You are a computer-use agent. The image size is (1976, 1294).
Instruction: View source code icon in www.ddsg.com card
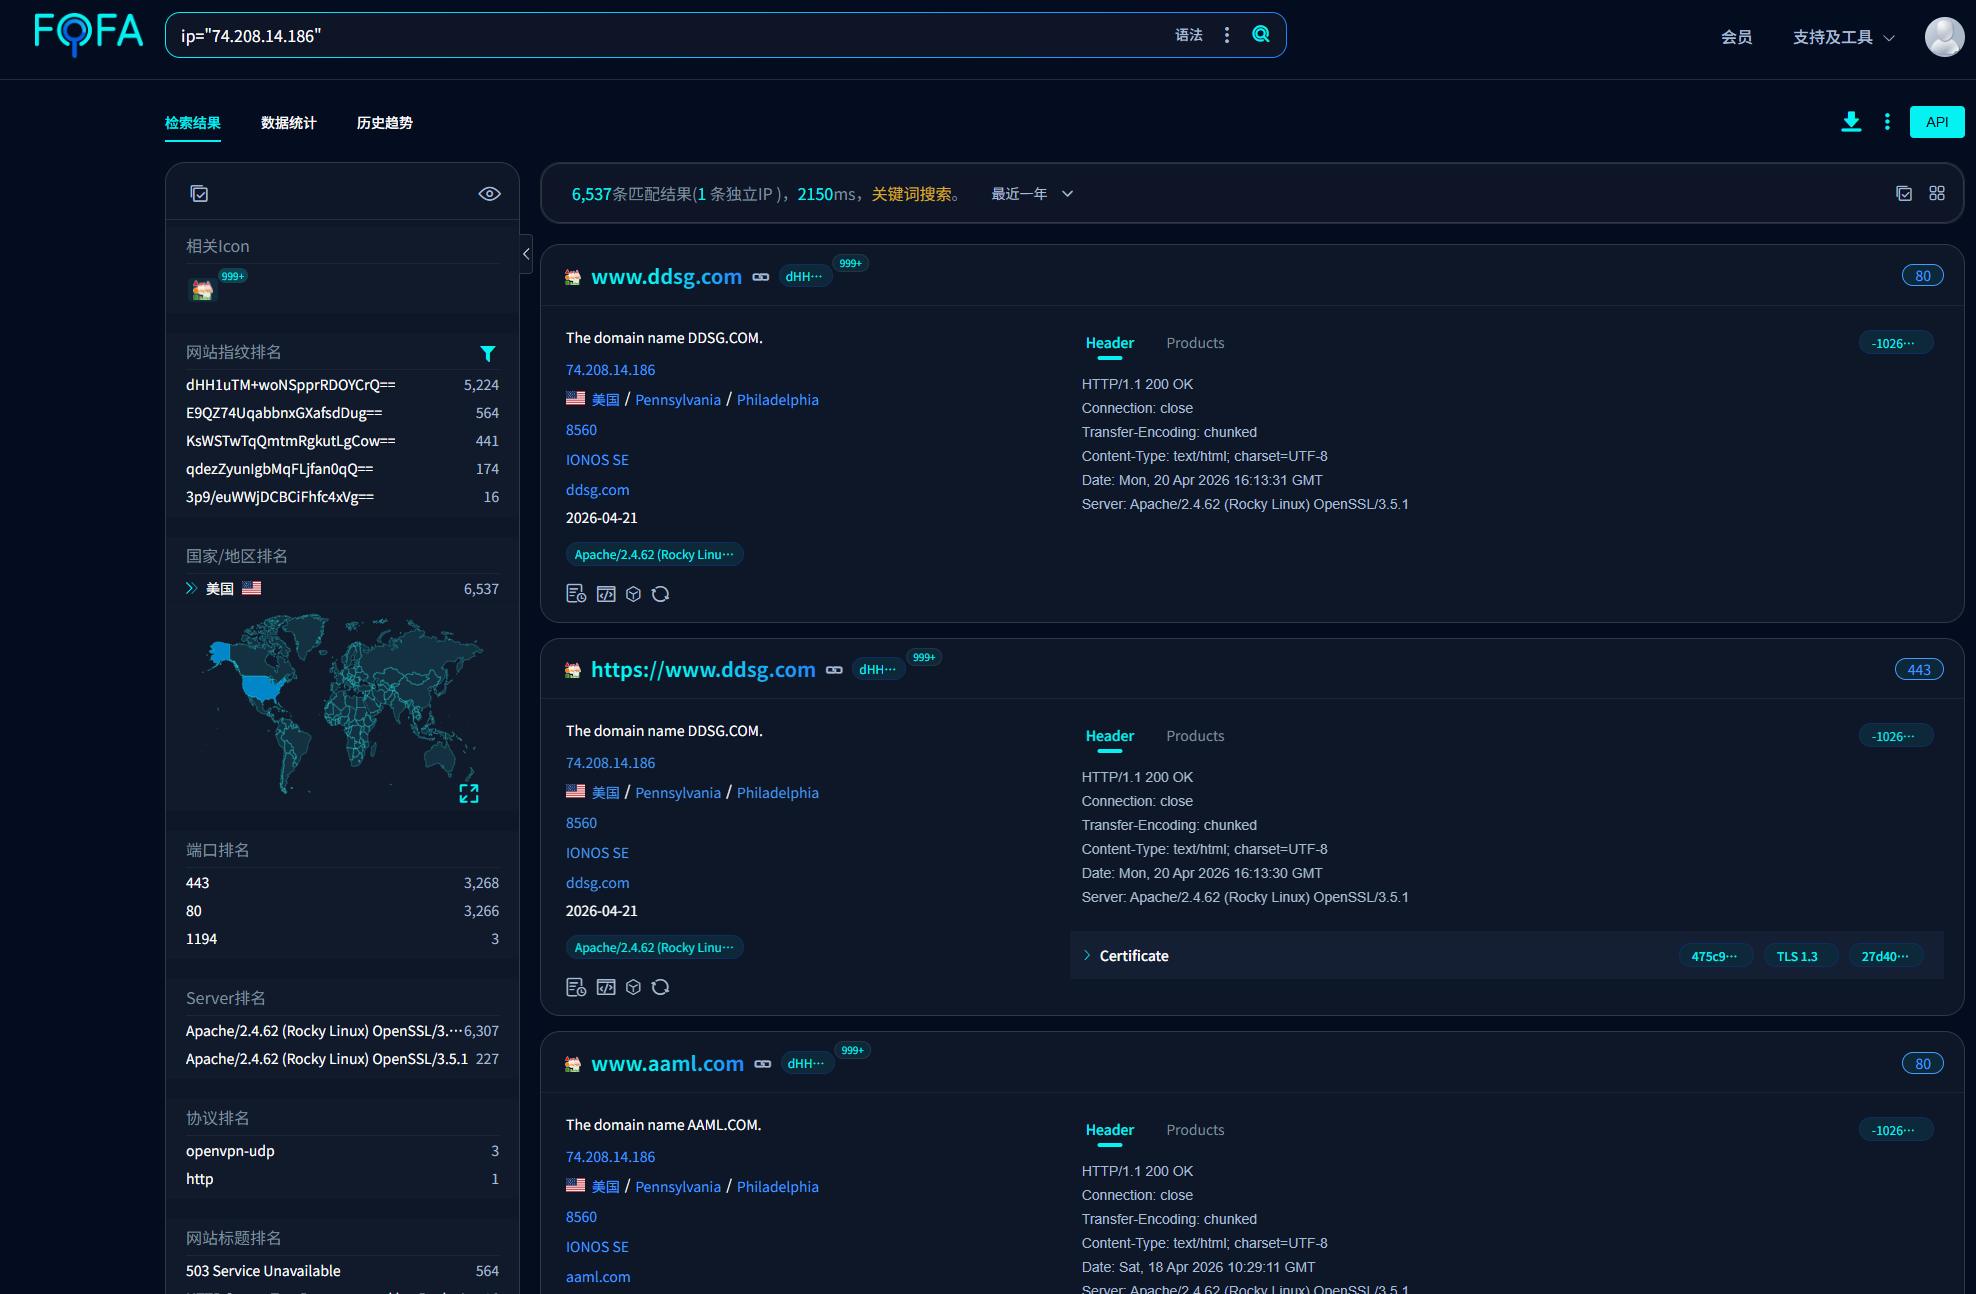pos(606,594)
